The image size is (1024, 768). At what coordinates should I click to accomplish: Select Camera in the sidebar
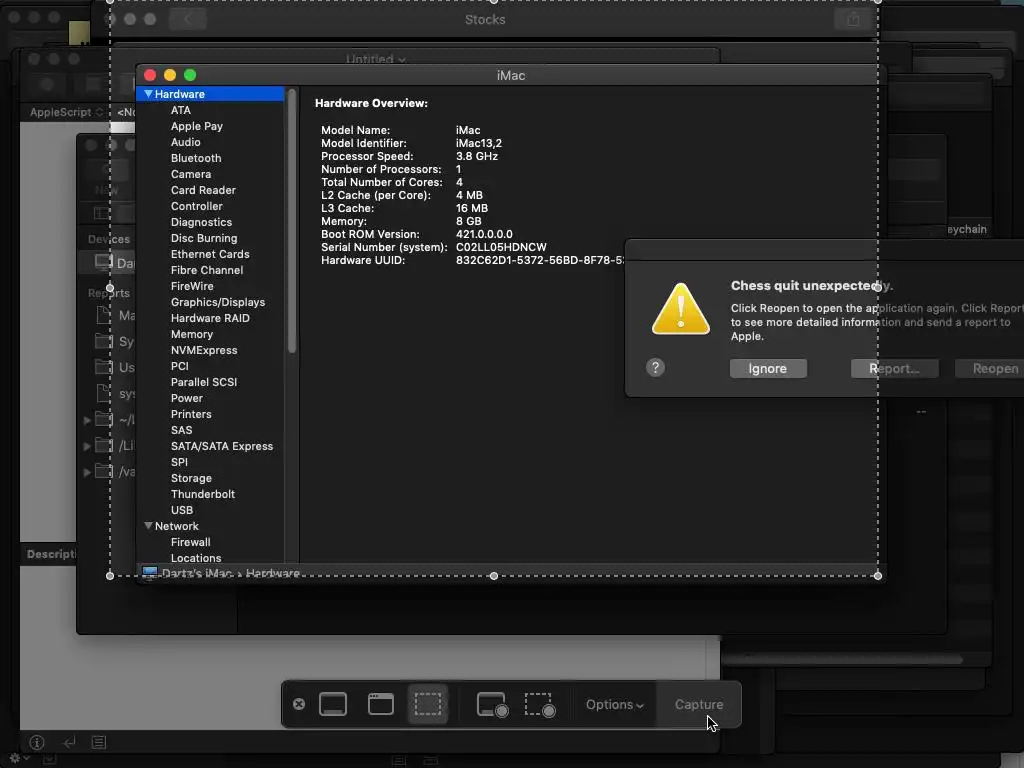pyautogui.click(x=191, y=174)
